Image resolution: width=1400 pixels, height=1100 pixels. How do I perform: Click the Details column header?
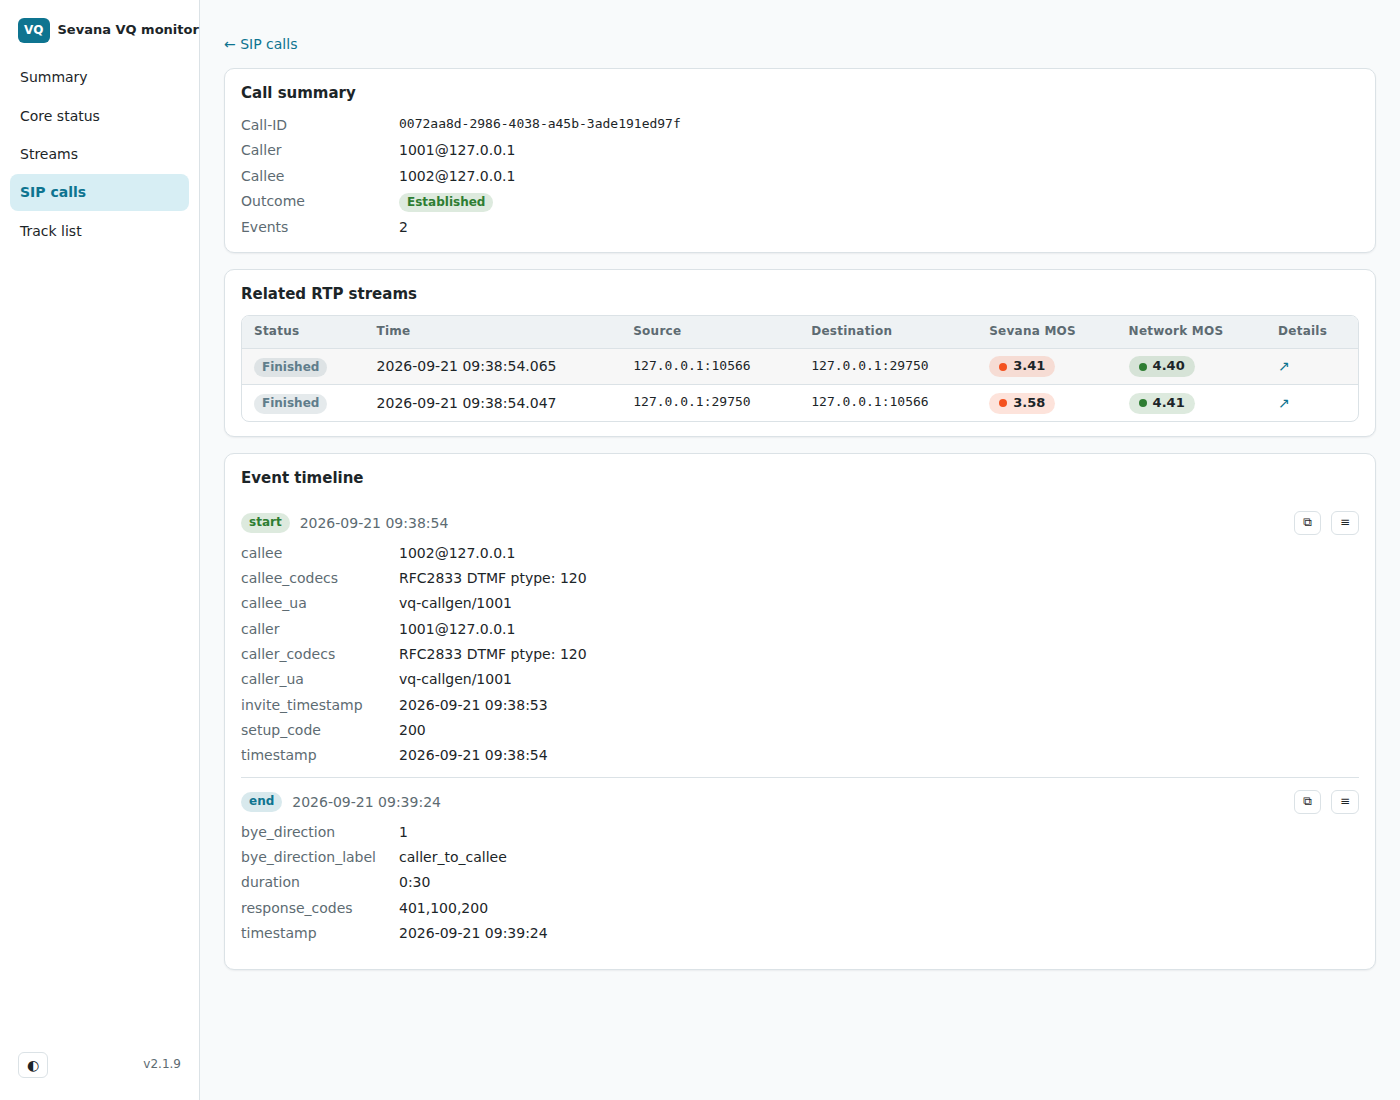pyautogui.click(x=1302, y=331)
